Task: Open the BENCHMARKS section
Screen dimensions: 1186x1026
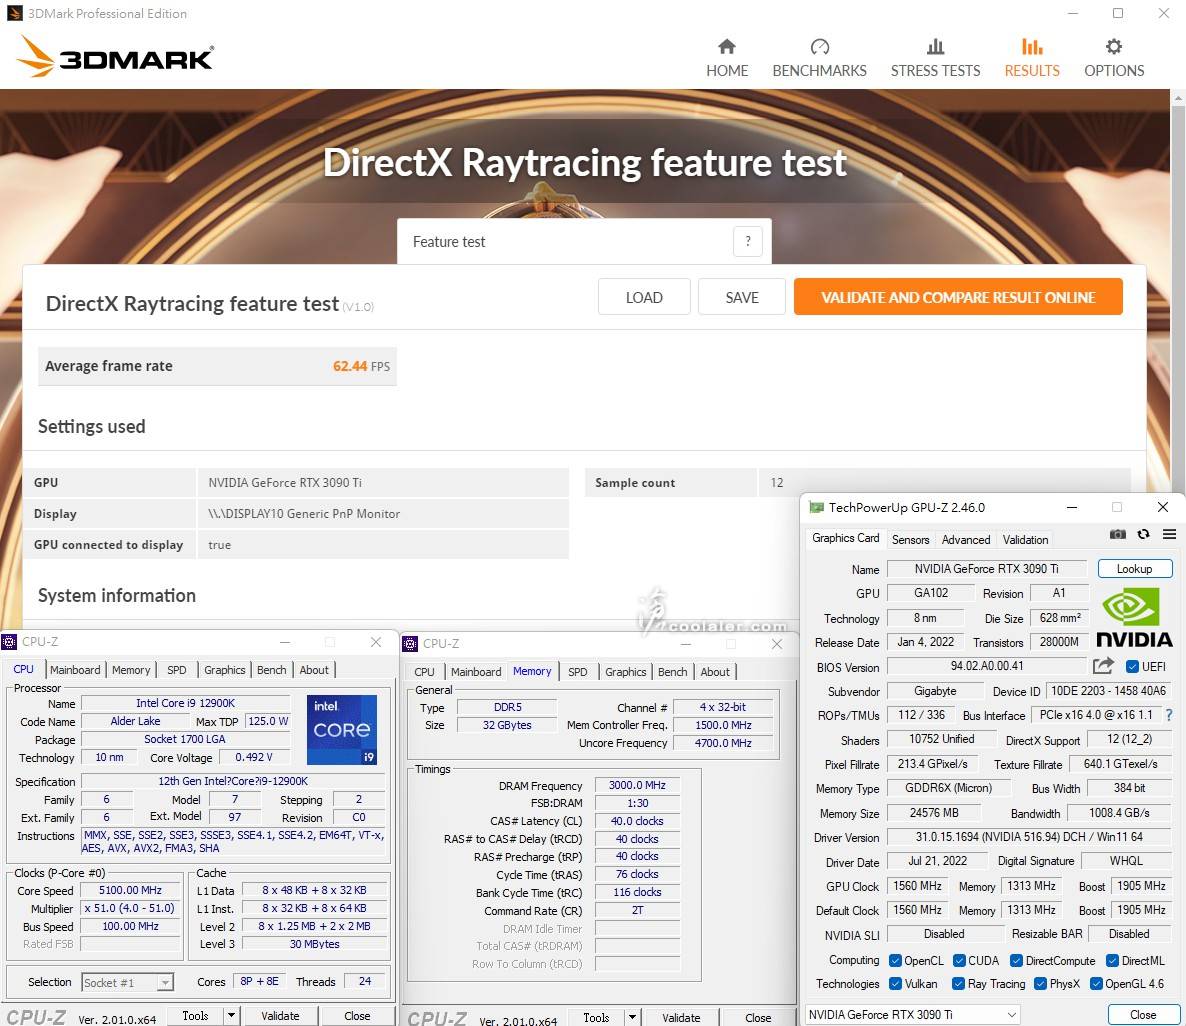Action: [x=819, y=58]
